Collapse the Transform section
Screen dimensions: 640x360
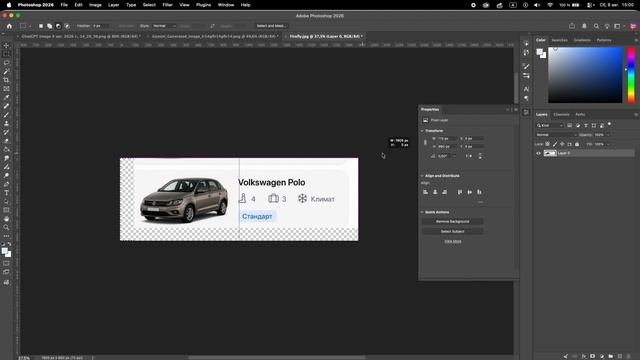pyautogui.click(x=422, y=131)
